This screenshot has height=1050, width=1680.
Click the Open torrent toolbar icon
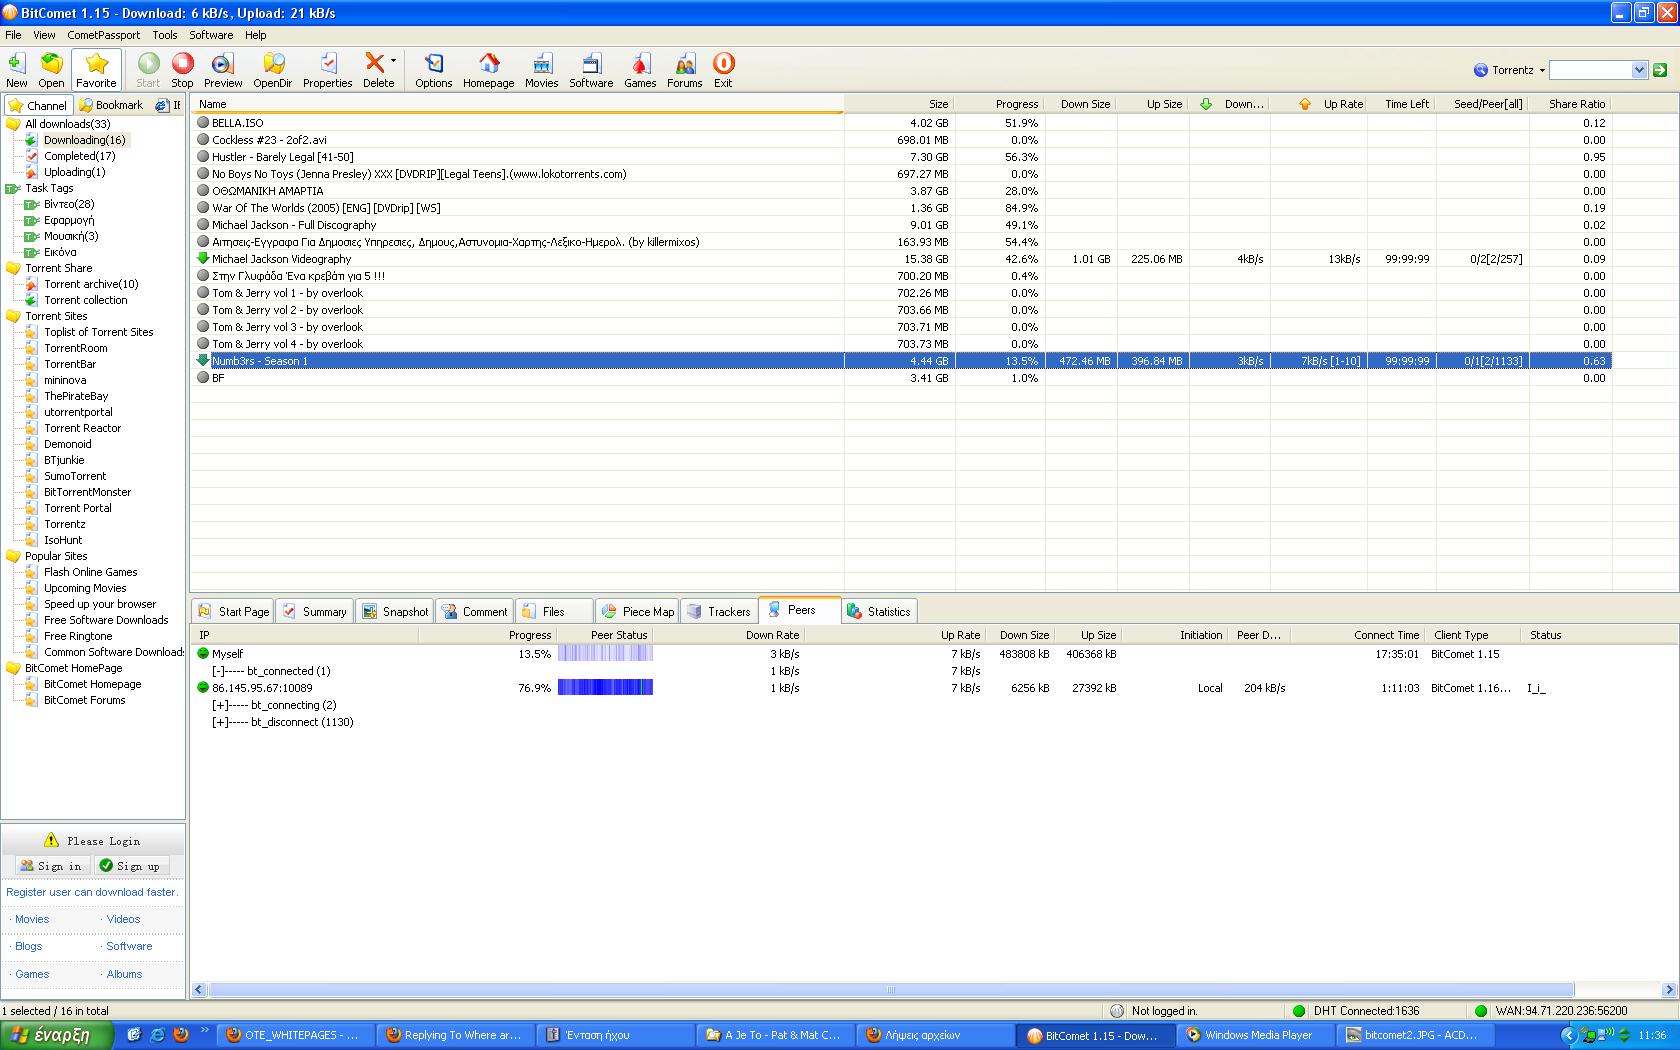[51, 70]
